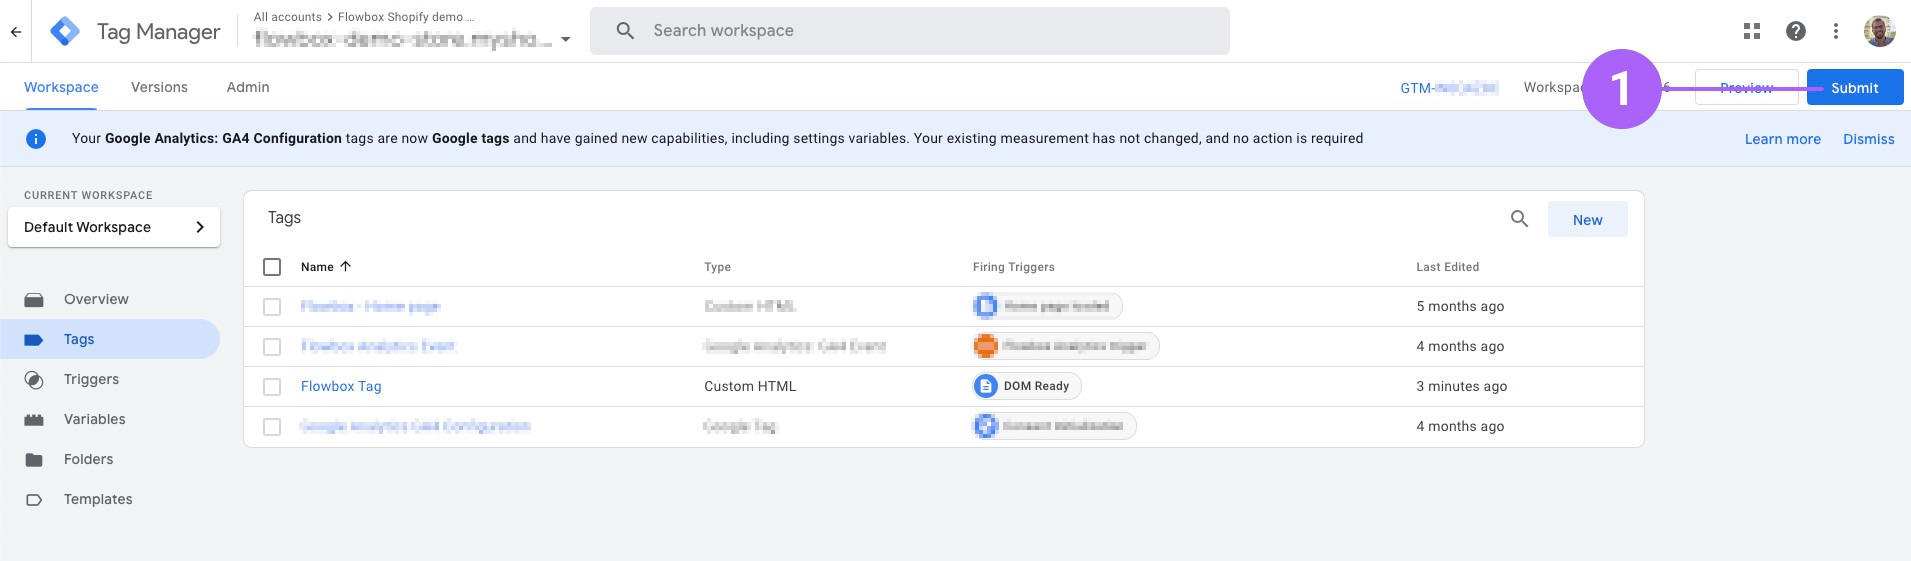
Task: Click the user profile avatar
Action: click(1879, 31)
